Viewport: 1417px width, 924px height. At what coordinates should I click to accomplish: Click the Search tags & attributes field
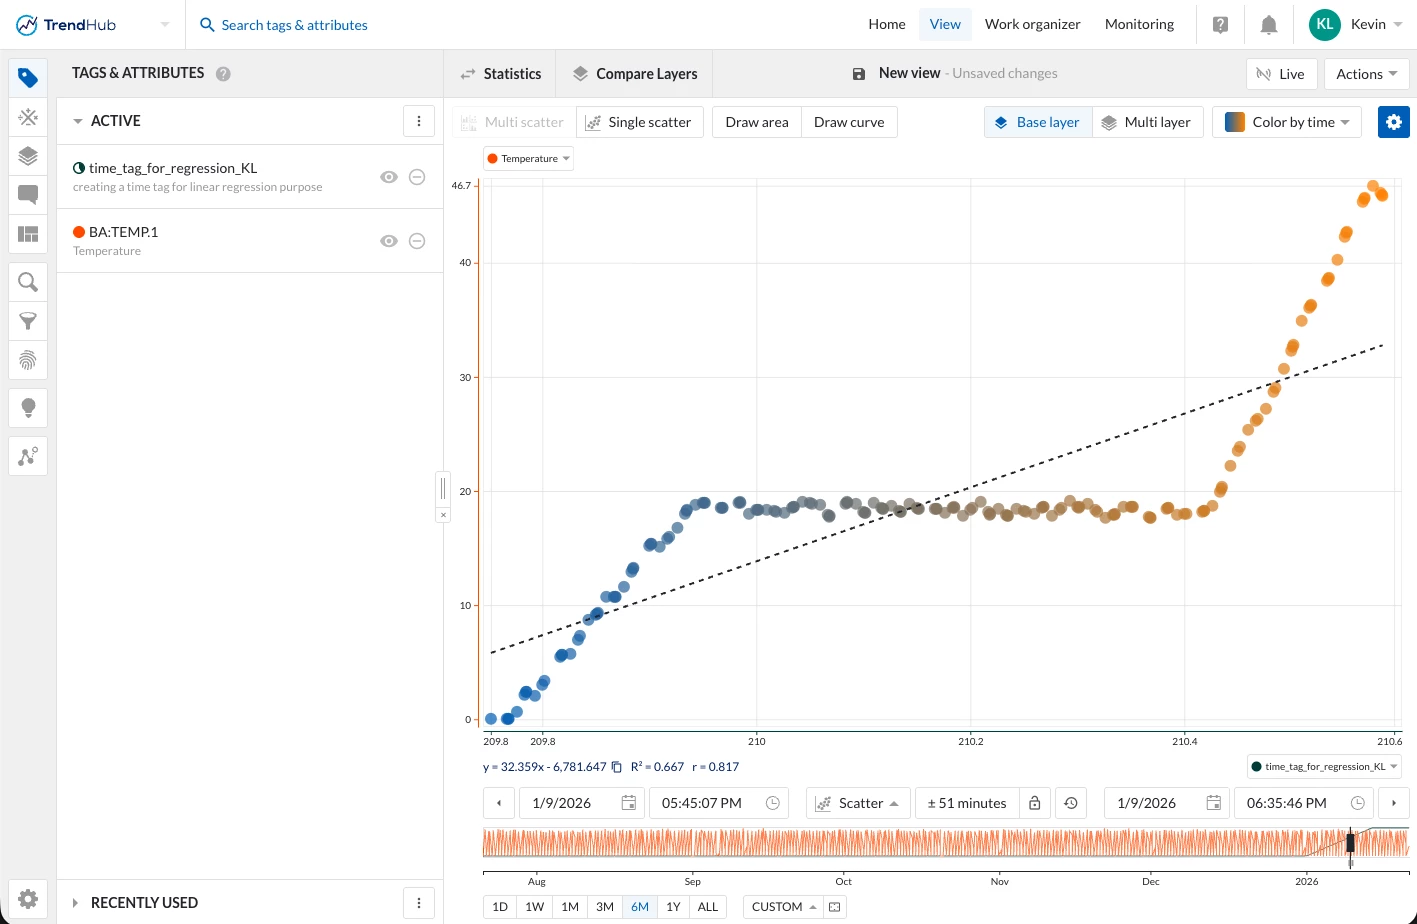[294, 25]
